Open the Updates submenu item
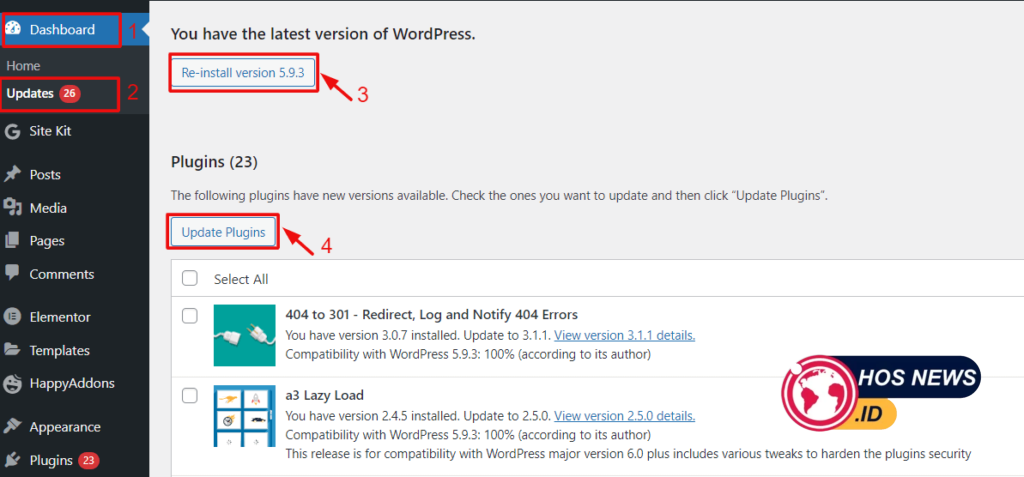Screen dimensions: 1024x477 [30, 94]
